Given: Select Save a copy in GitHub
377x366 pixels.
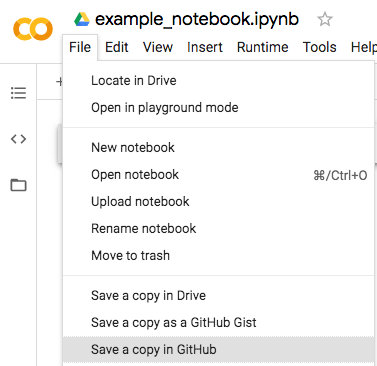Looking at the screenshot, I should pyautogui.click(x=219, y=350).
